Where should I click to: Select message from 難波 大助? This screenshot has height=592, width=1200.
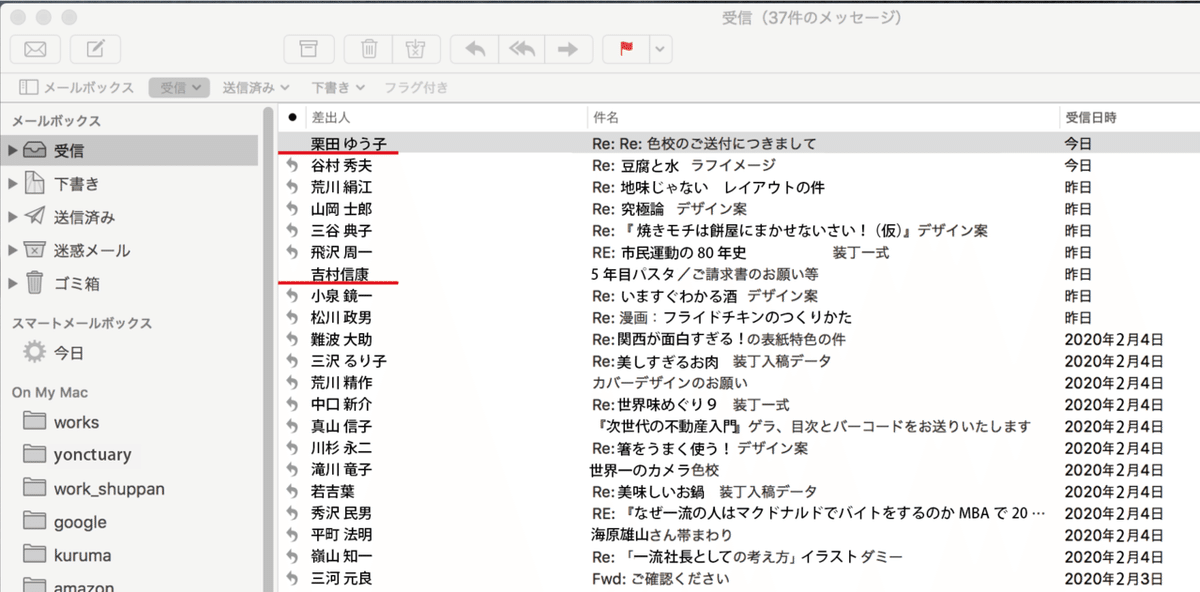pyautogui.click(x=738, y=339)
